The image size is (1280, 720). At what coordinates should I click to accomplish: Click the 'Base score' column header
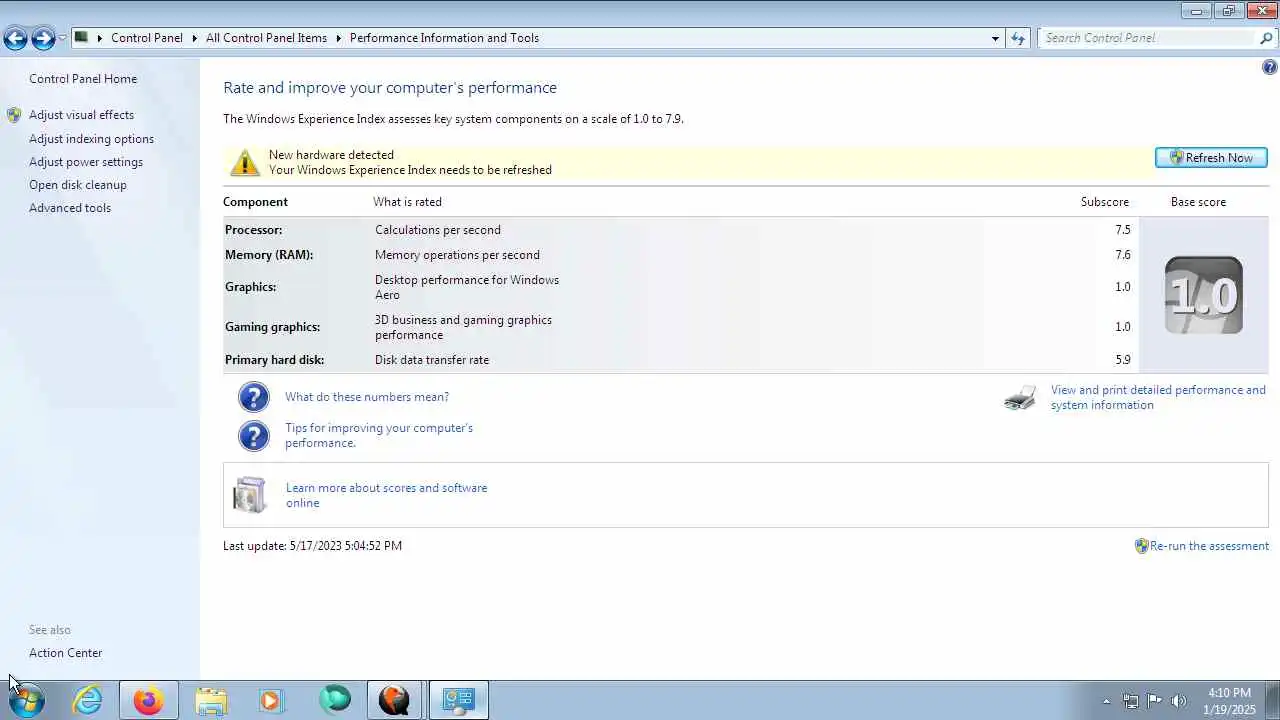(x=1198, y=202)
